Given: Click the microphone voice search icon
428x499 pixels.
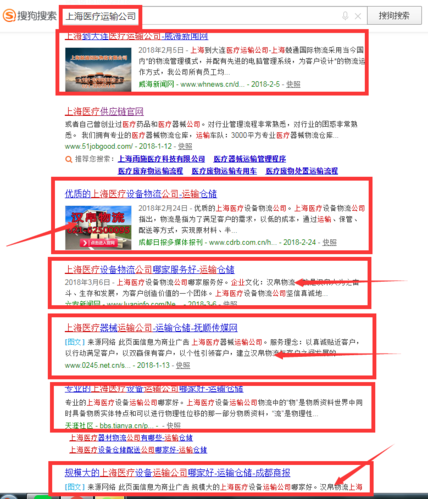Looking at the screenshot, I should tap(345, 16).
